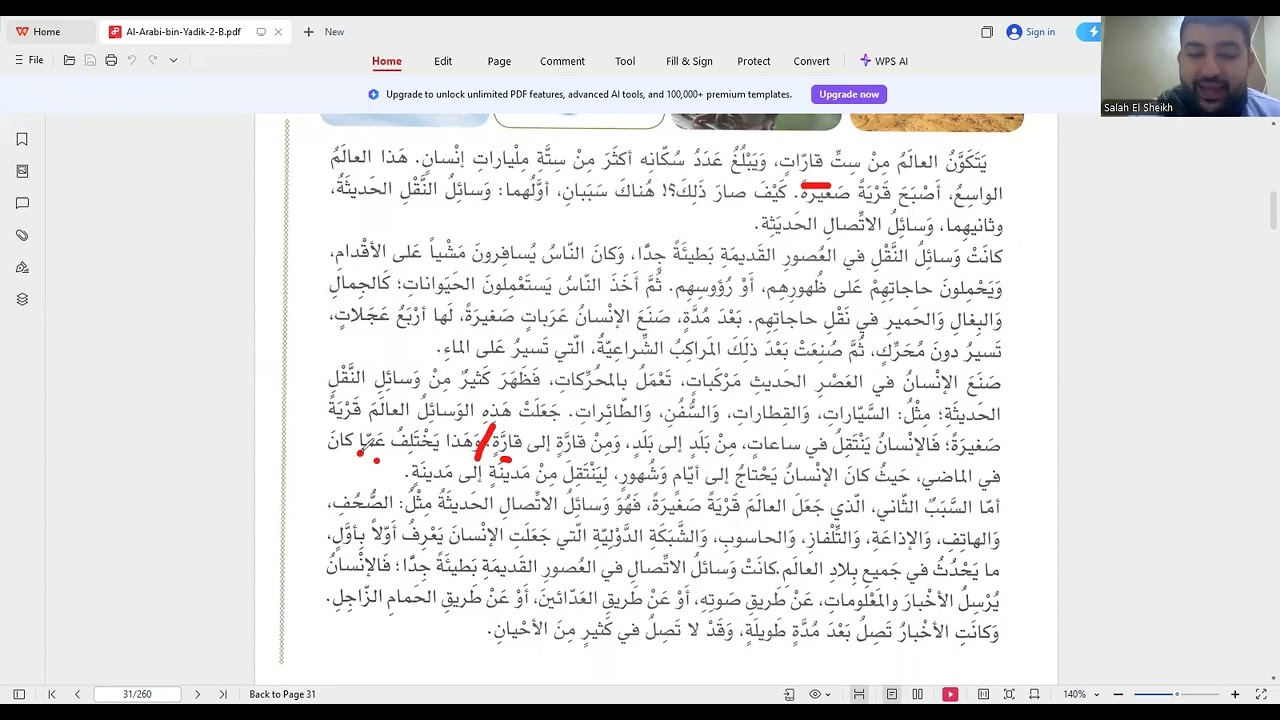Viewport: 1280px width, 720px height.
Task: Open the Convert ribbon tab
Action: coord(812,61)
